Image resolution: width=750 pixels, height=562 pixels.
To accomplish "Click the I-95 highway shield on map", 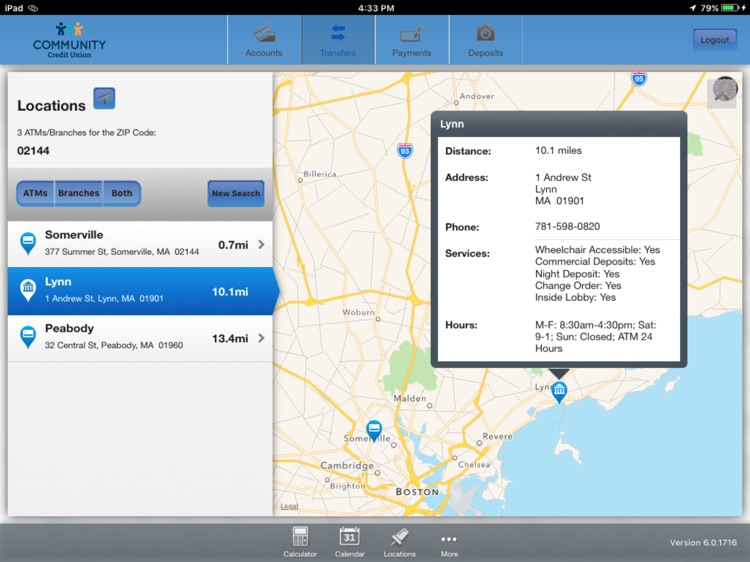I will click(x=639, y=78).
